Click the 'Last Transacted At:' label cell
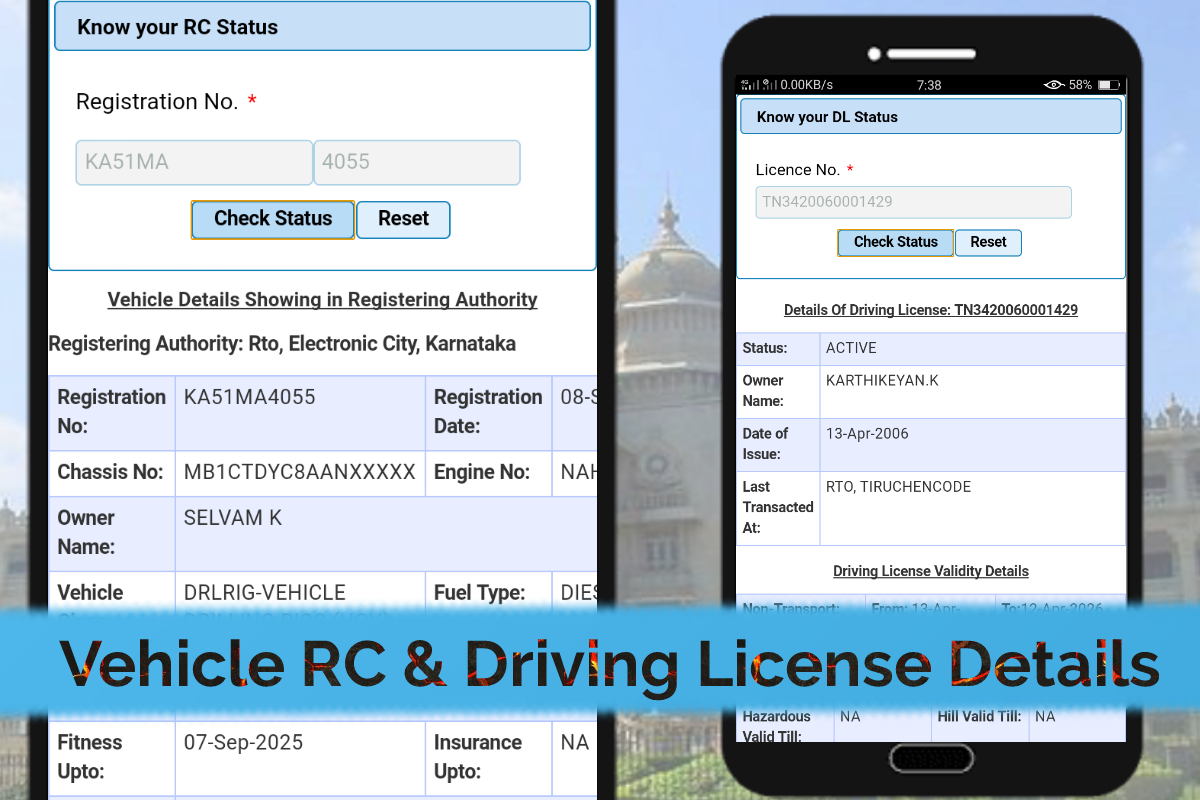The width and height of the screenshot is (1200, 800). pyautogui.click(x=778, y=508)
